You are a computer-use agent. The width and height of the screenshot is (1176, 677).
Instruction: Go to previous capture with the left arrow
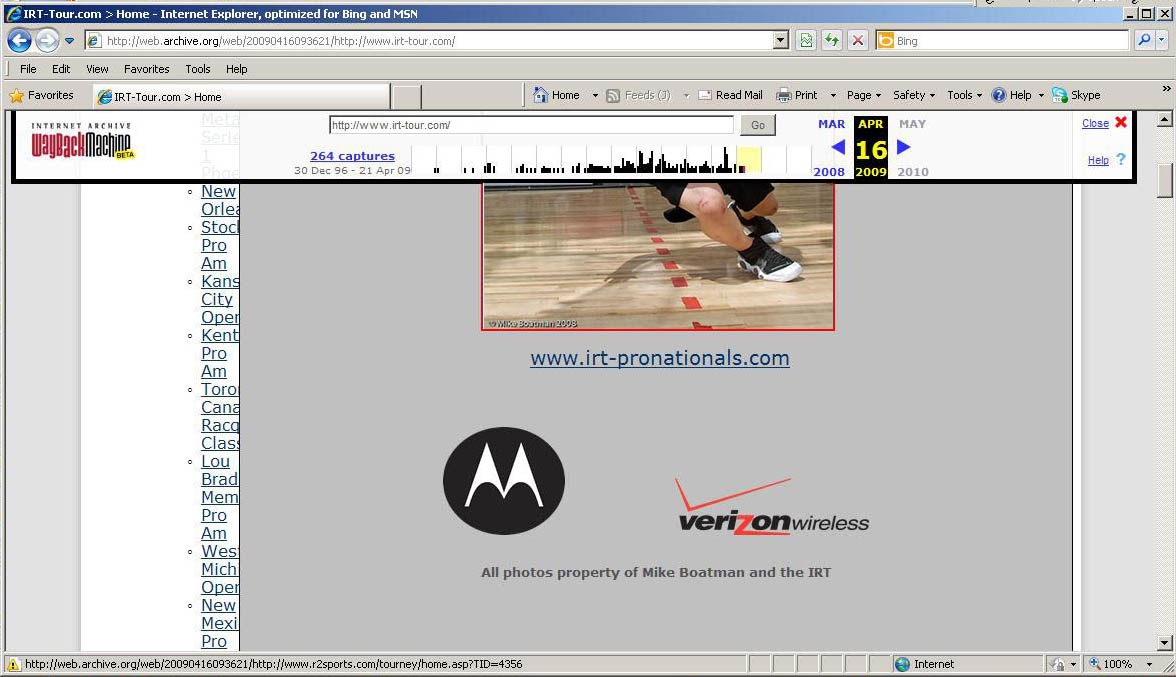pyautogui.click(x=838, y=147)
